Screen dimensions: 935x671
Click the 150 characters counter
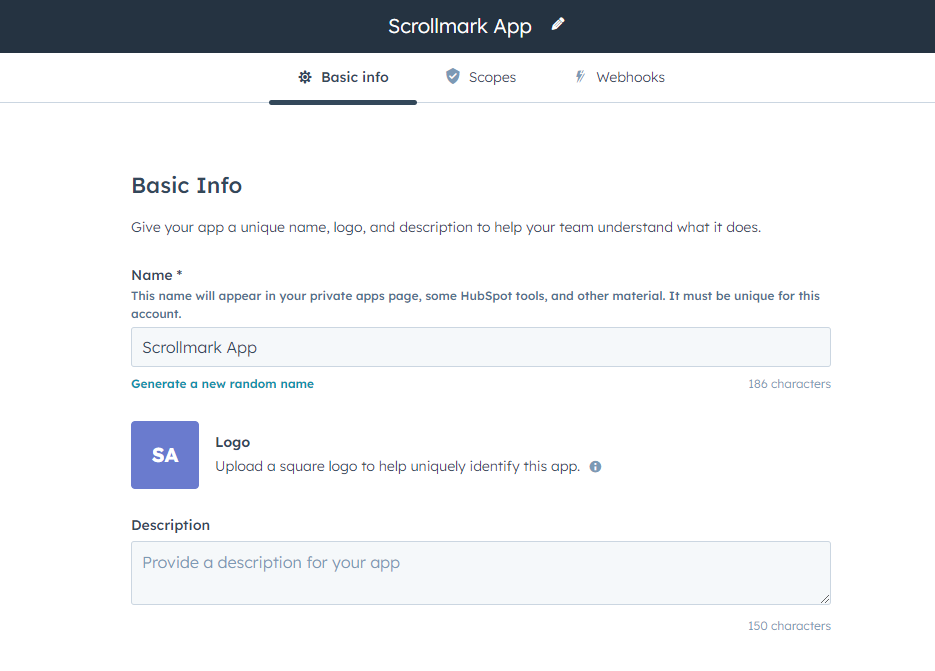789,626
